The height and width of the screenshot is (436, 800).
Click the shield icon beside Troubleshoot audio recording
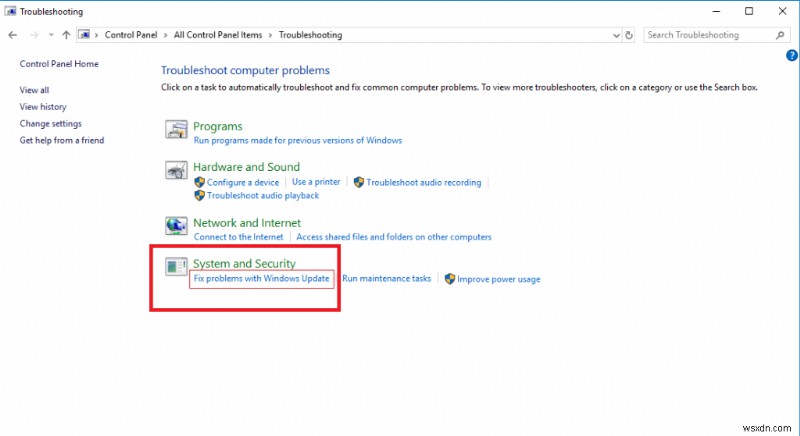(359, 182)
